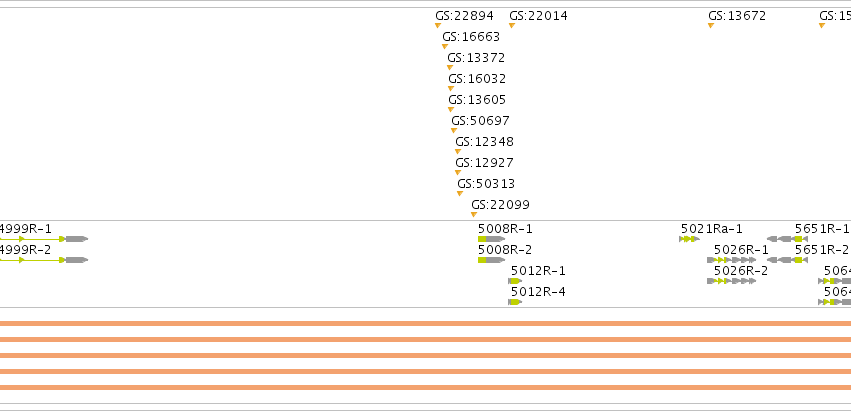Select the 5026R-2 gene glyph
Screen dimensions: 851x411
coord(732,281)
